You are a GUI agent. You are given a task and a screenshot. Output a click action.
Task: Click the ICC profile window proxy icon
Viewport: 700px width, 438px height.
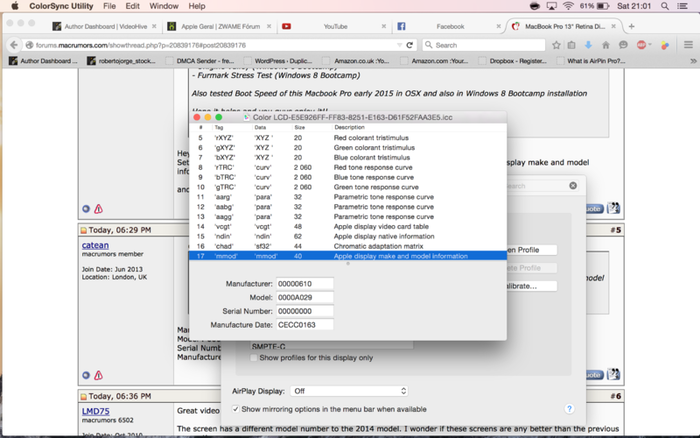click(x=246, y=117)
